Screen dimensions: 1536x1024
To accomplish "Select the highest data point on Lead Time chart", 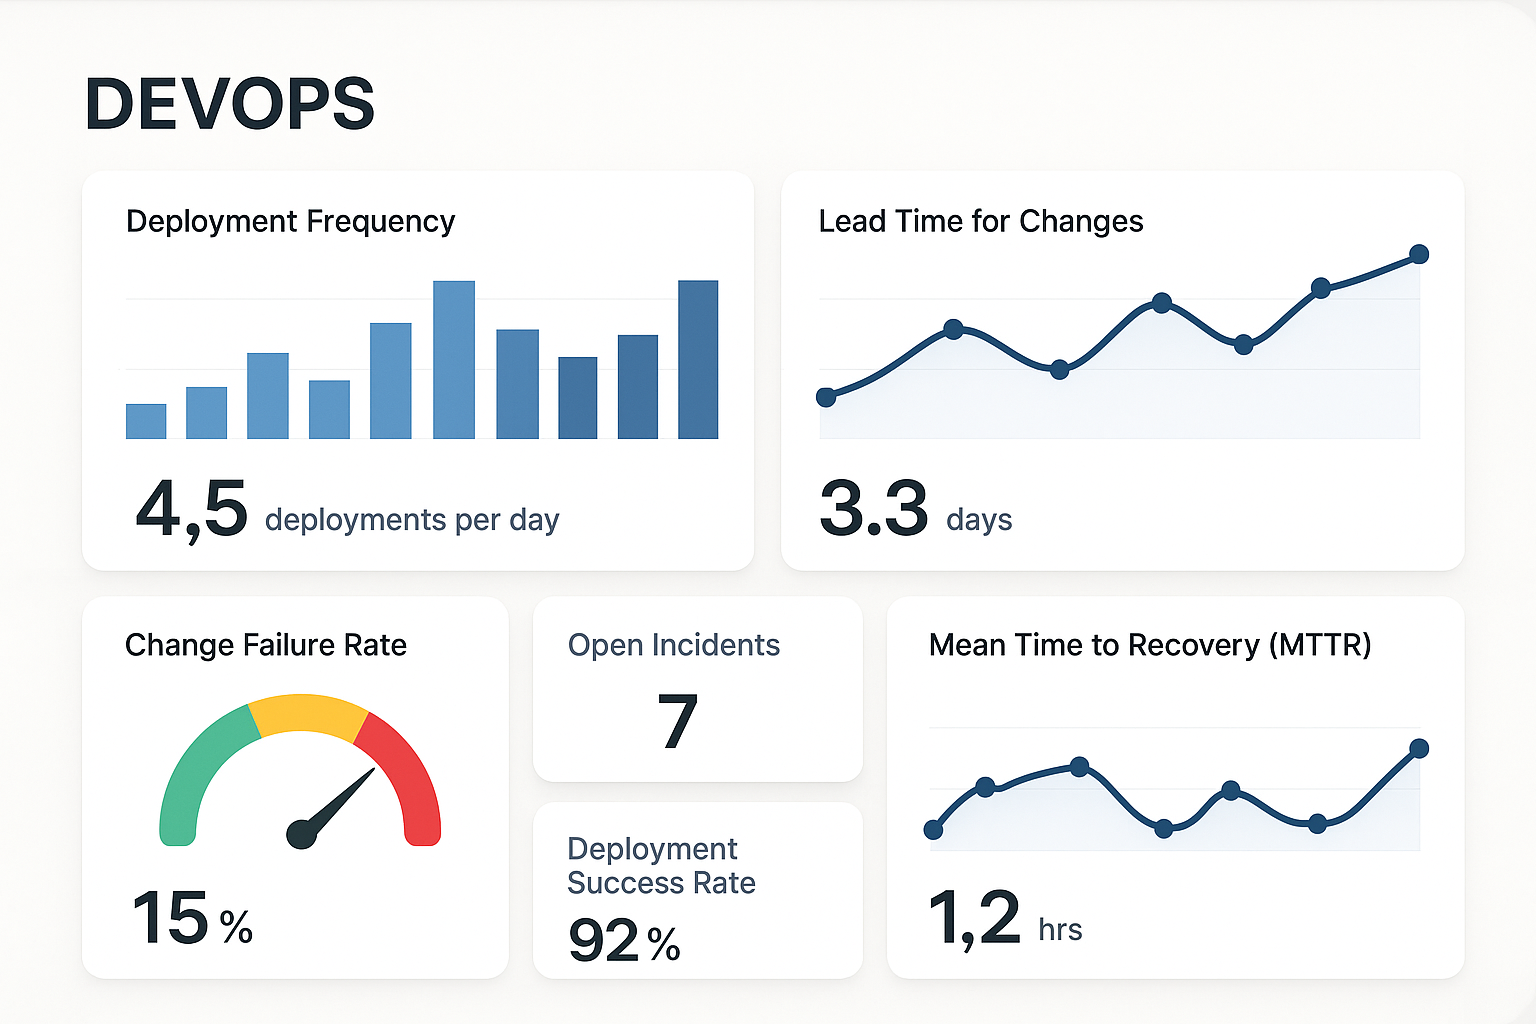I will click(1420, 255).
